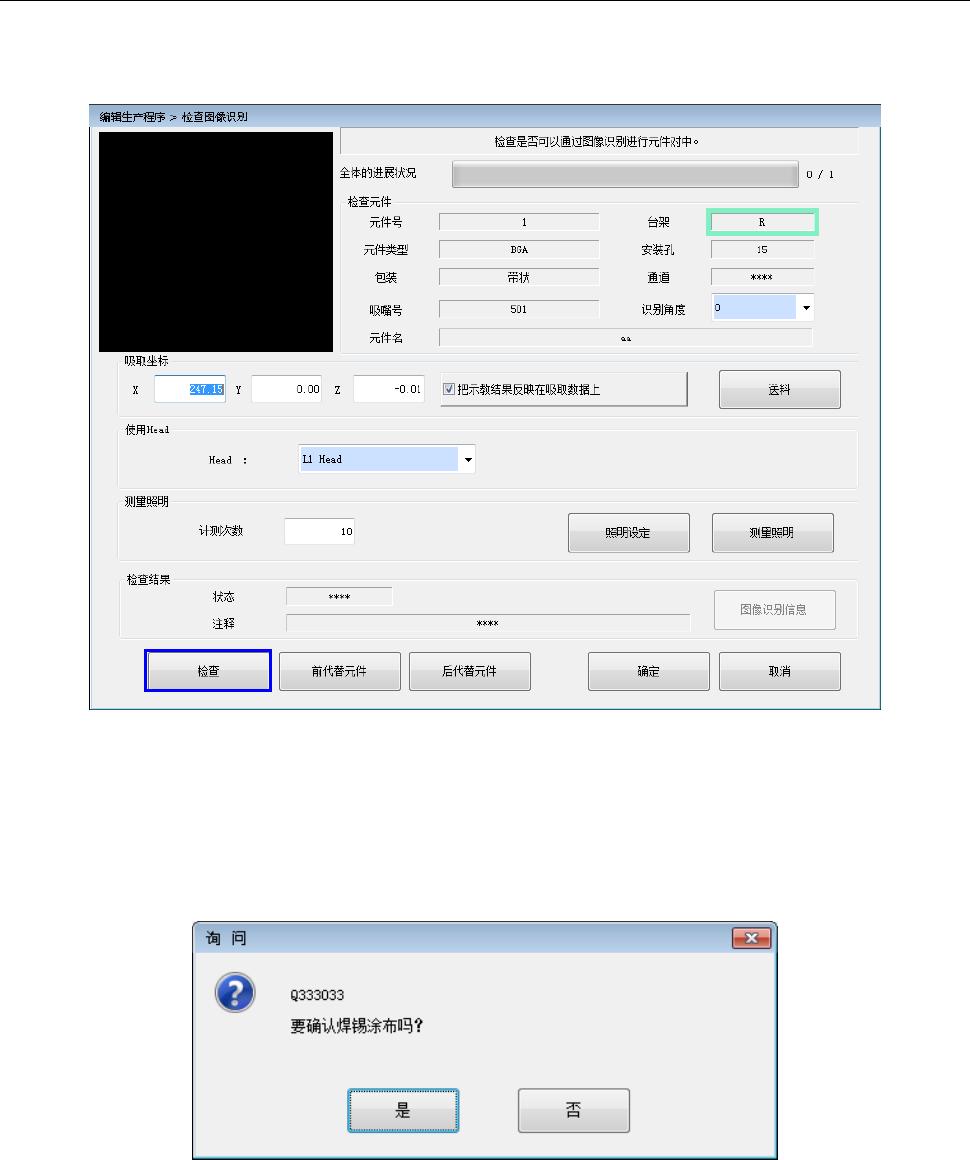Click the Q333033 message code text
The height and width of the screenshot is (1160, 970).
point(317,995)
